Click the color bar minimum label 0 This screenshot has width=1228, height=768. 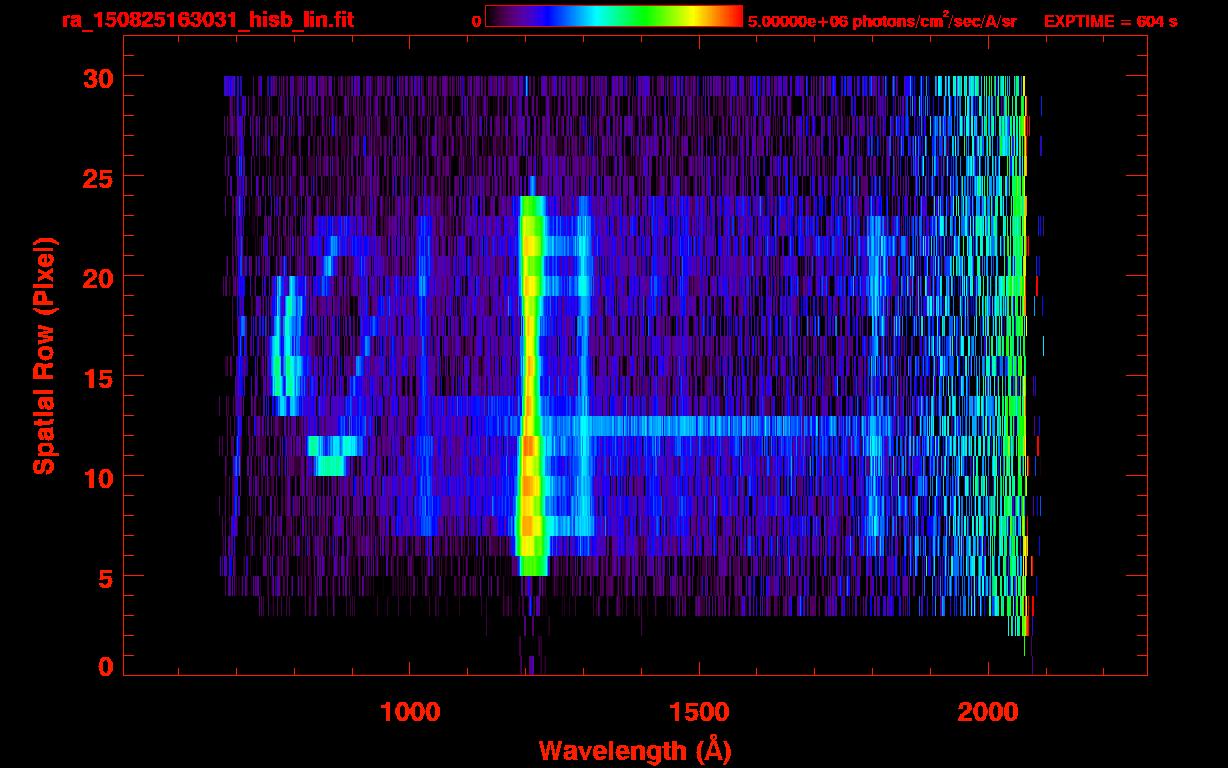(476, 21)
